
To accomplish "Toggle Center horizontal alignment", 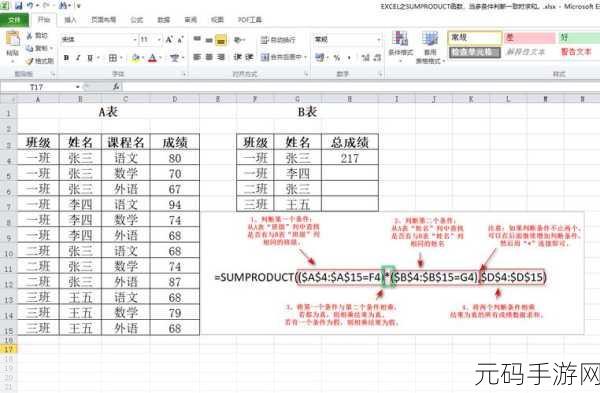I will click(209, 57).
